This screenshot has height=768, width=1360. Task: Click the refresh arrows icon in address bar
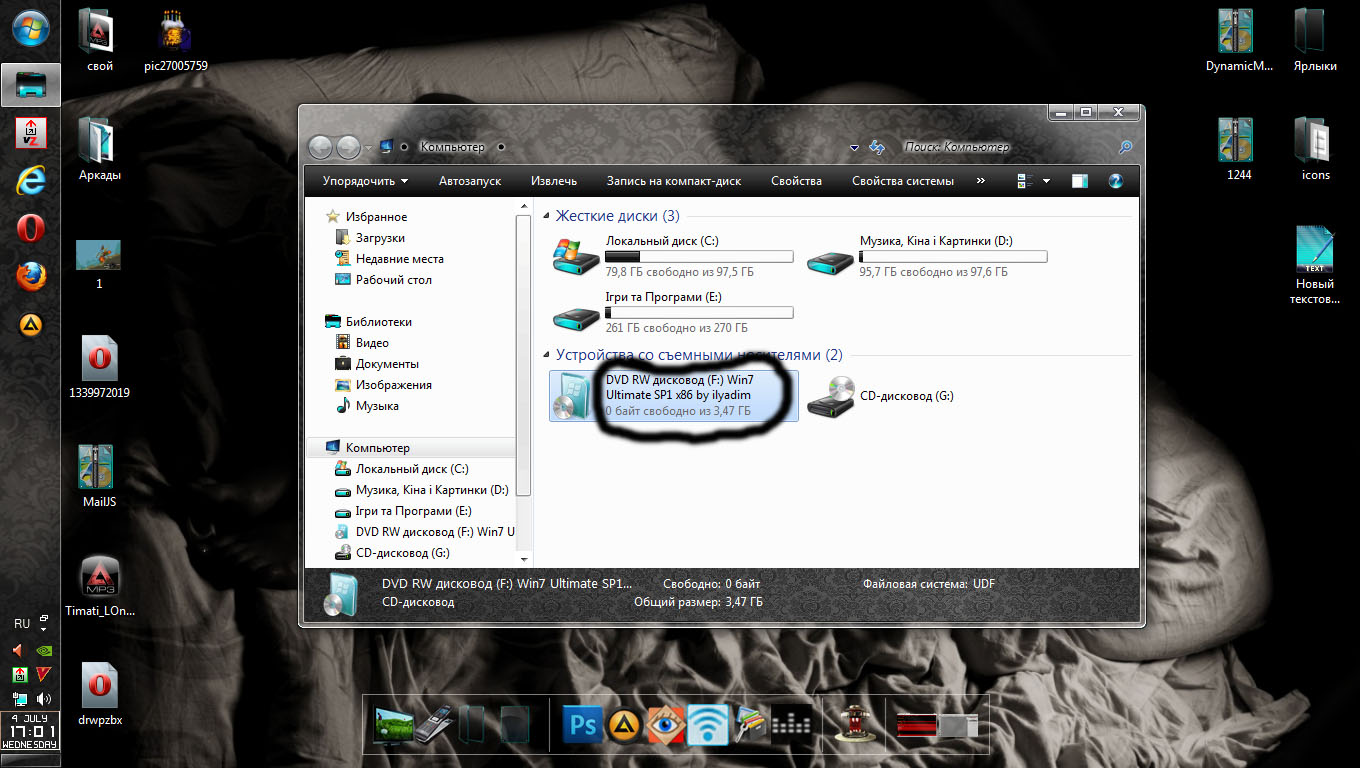tap(877, 147)
